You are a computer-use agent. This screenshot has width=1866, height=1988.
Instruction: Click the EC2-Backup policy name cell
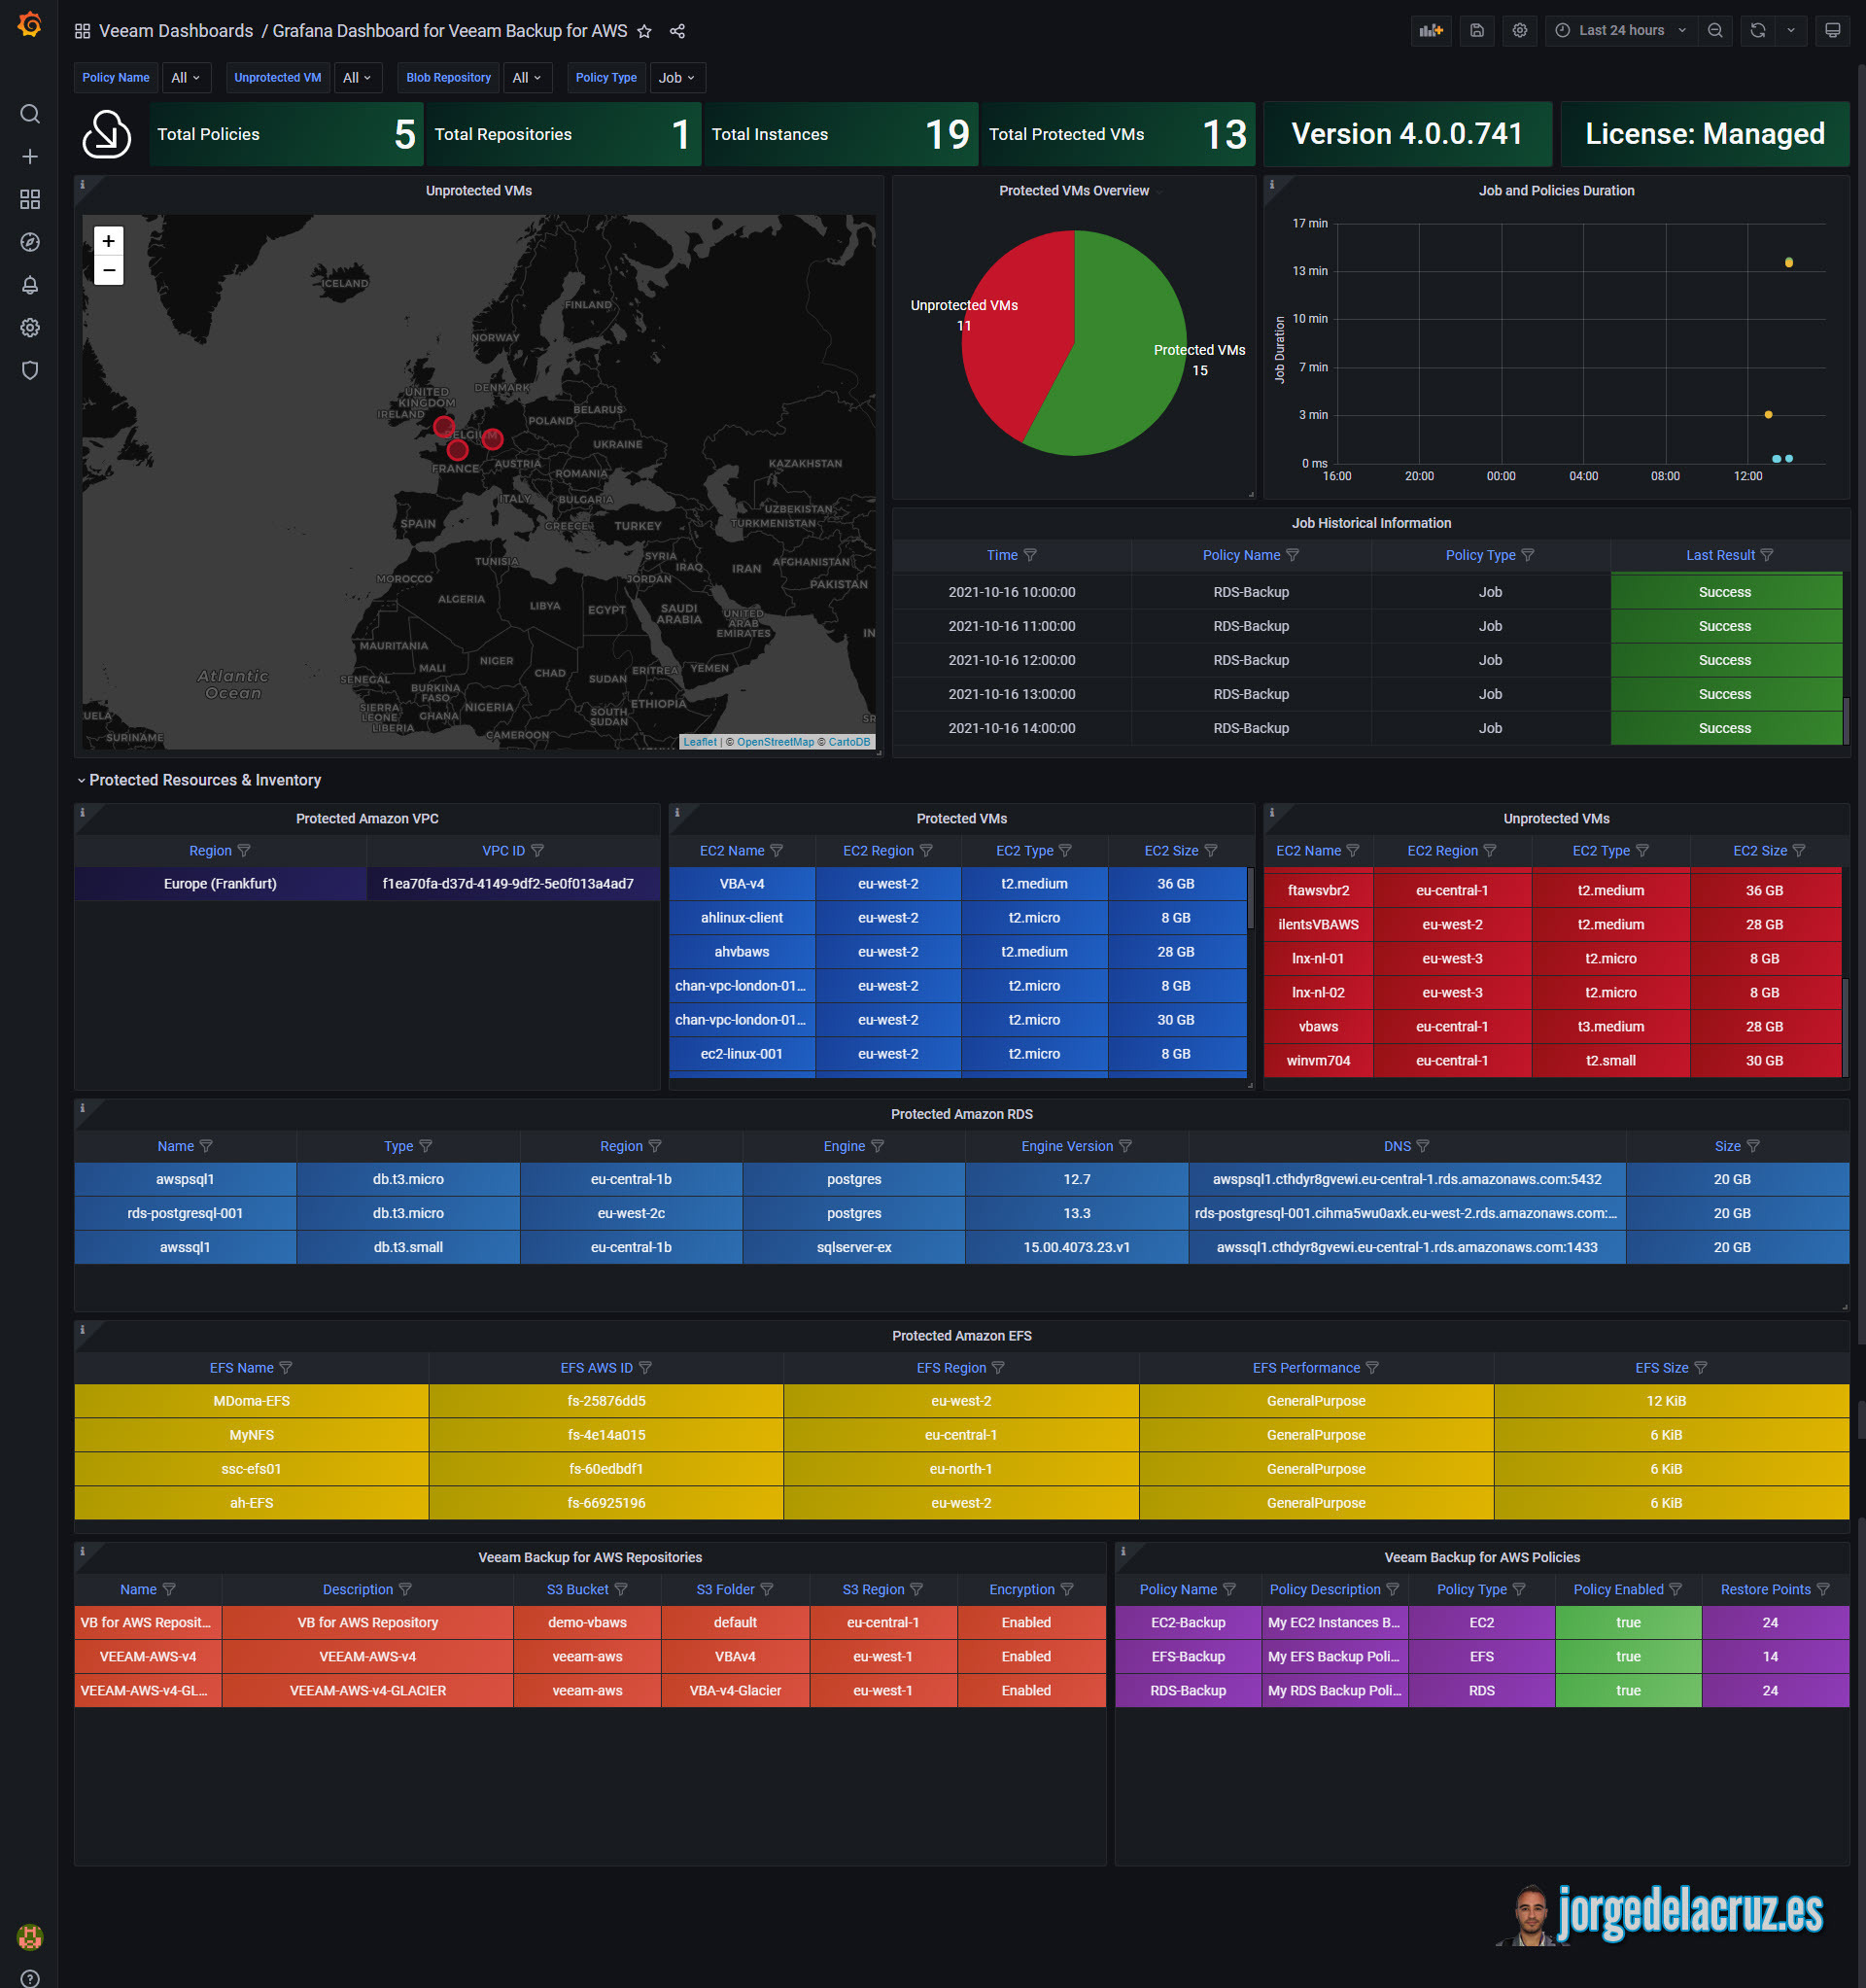click(1188, 1622)
